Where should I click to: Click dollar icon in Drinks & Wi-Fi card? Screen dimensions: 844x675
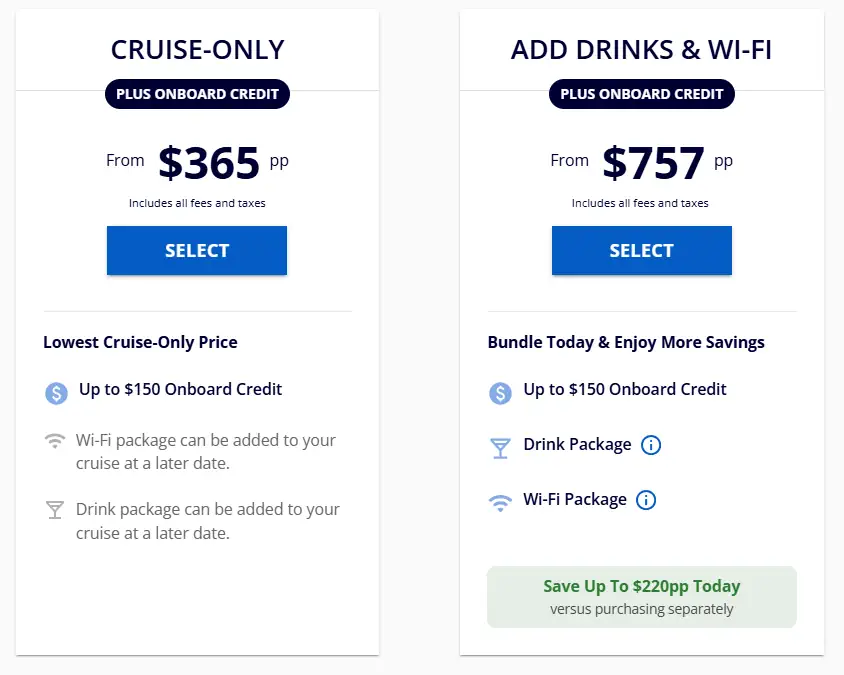pos(500,392)
